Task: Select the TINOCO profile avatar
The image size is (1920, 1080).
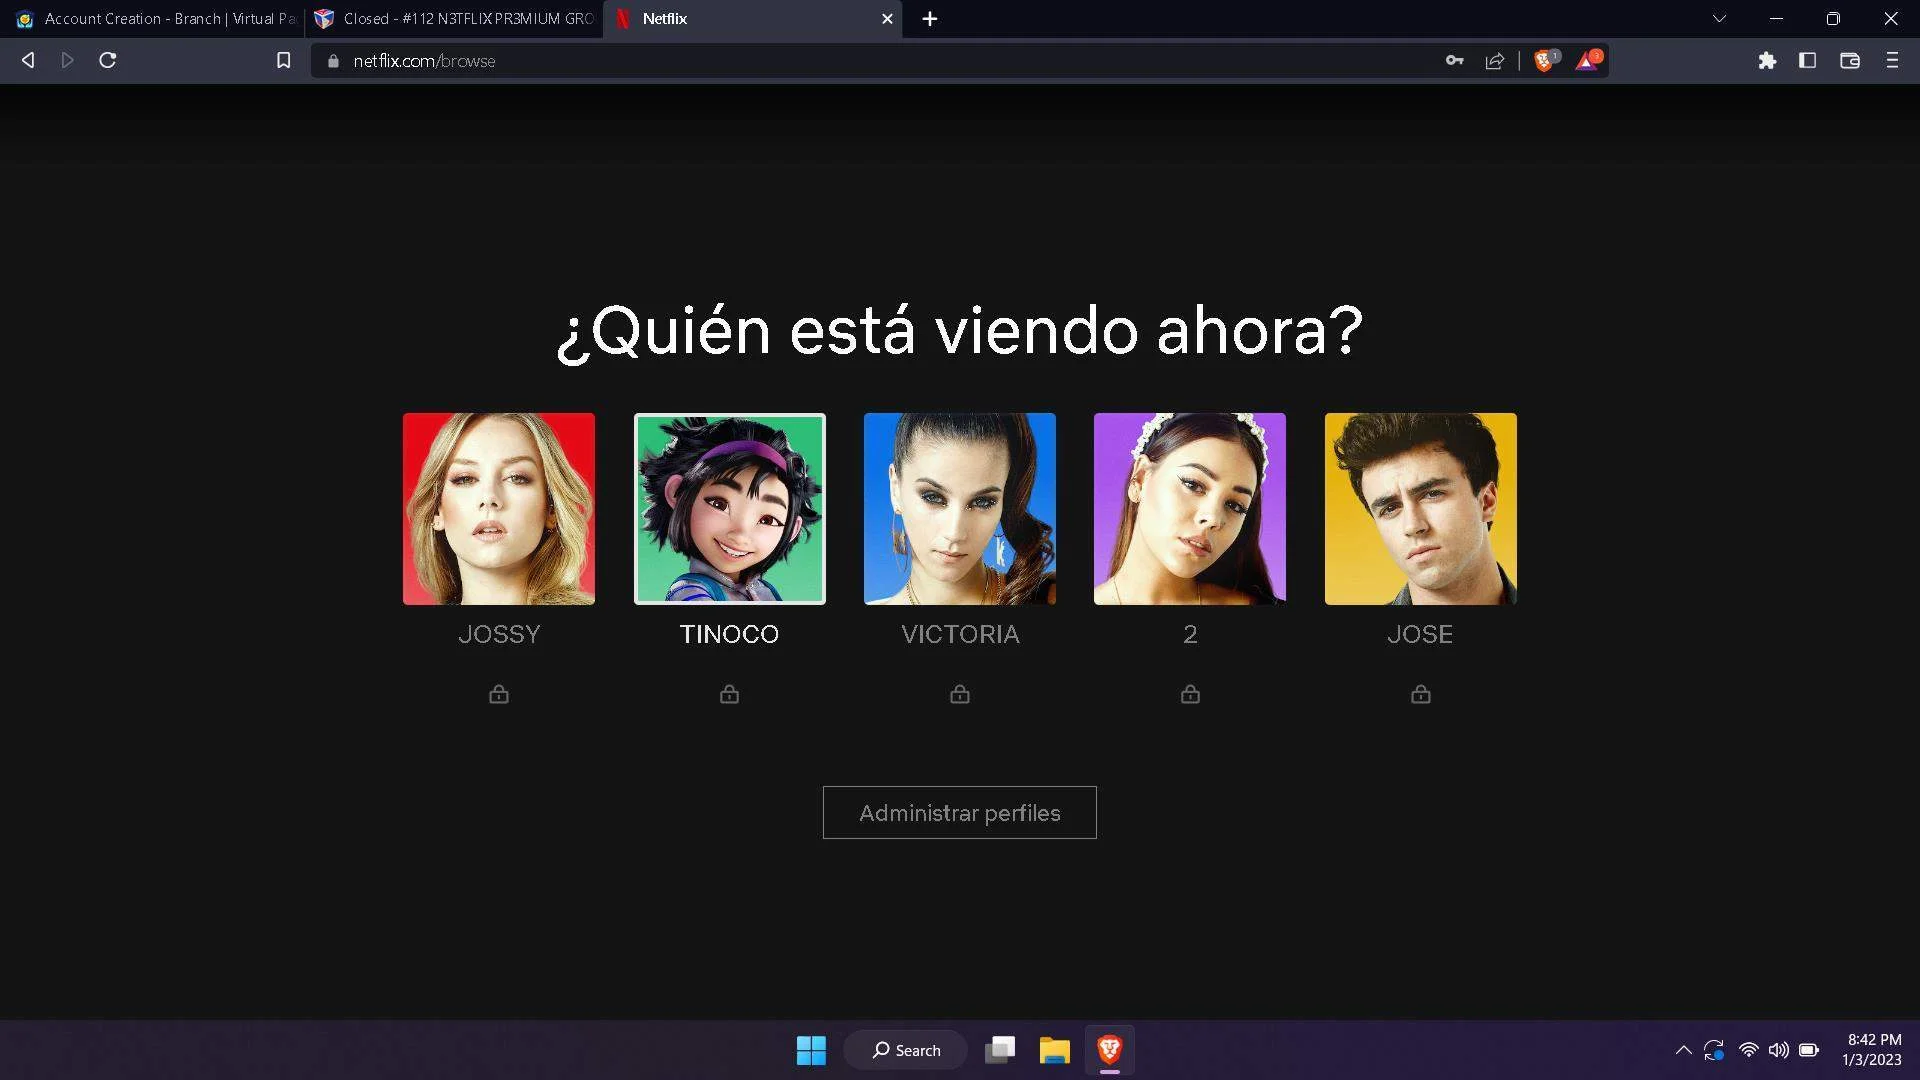Action: pyautogui.click(x=730, y=509)
